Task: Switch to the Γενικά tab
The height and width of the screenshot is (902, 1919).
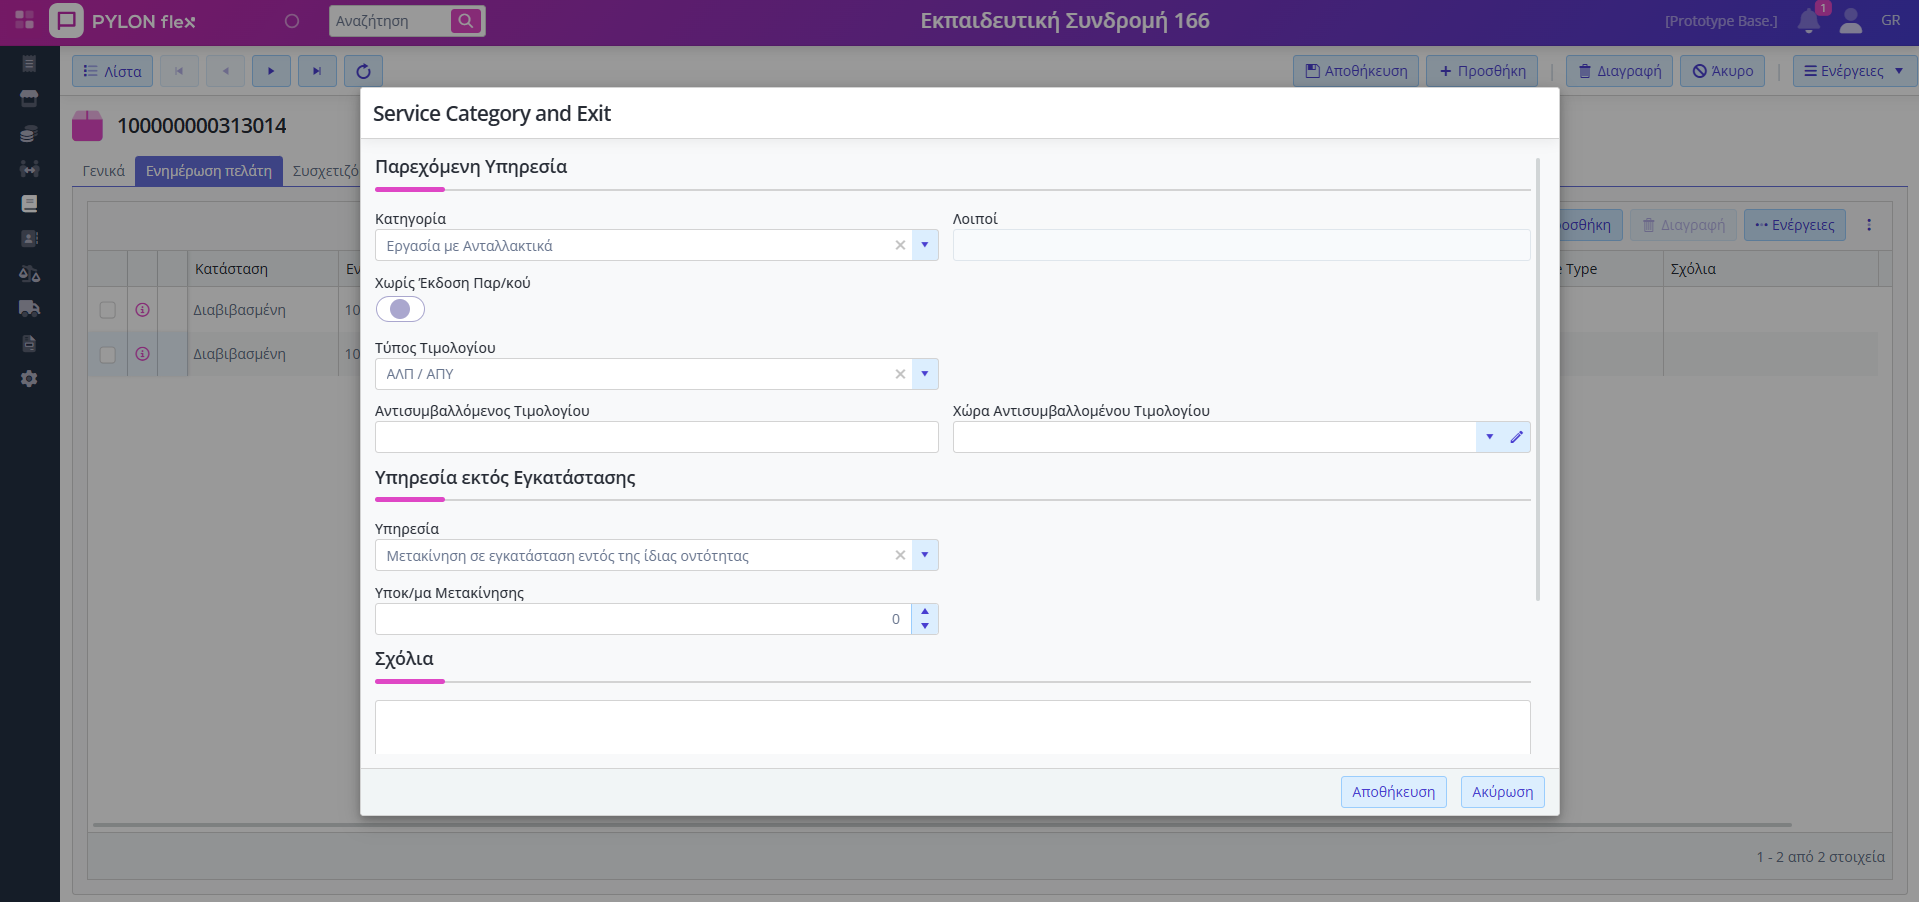Action: coord(103,171)
